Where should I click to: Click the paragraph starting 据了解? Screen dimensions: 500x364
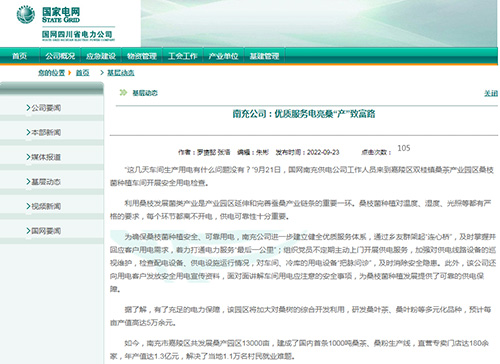coord(301,316)
